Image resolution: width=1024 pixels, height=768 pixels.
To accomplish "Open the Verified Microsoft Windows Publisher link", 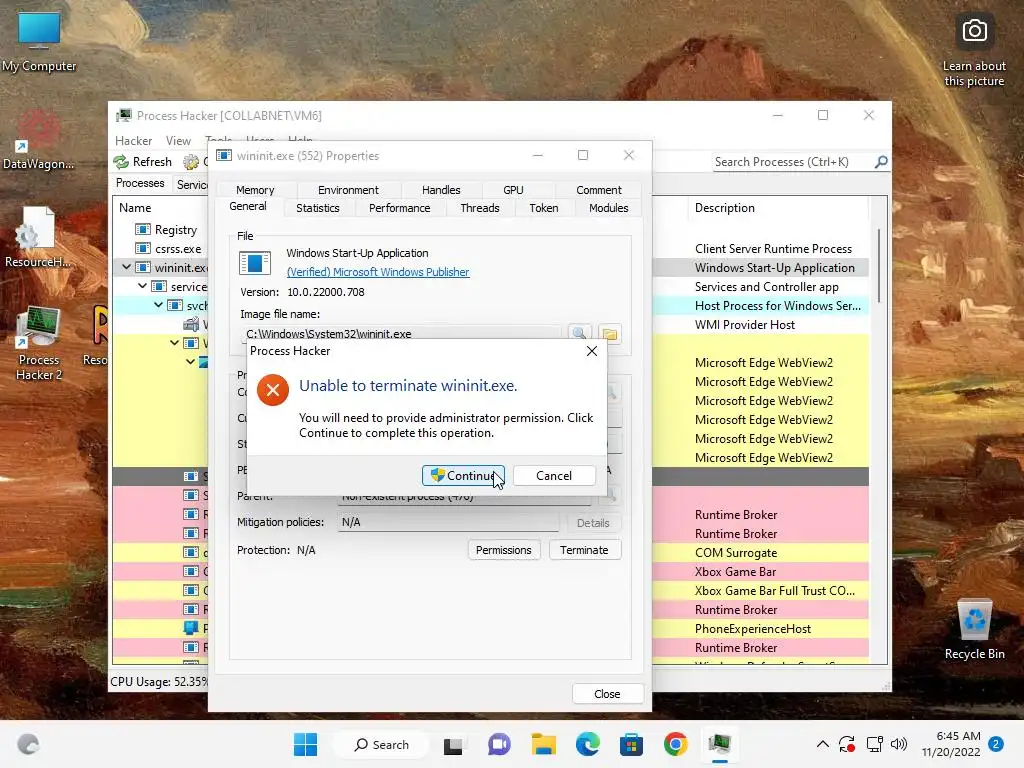I will (x=377, y=272).
